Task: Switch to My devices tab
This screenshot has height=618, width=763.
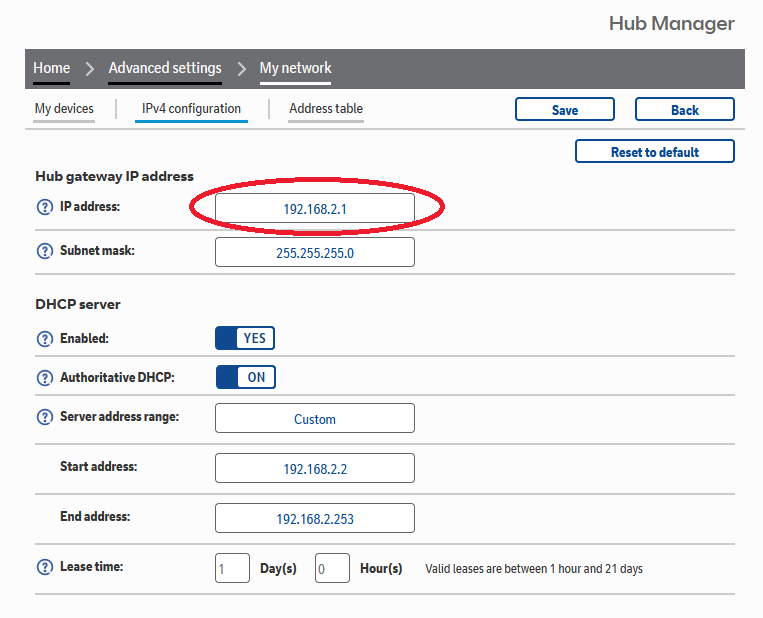Action: tap(64, 109)
